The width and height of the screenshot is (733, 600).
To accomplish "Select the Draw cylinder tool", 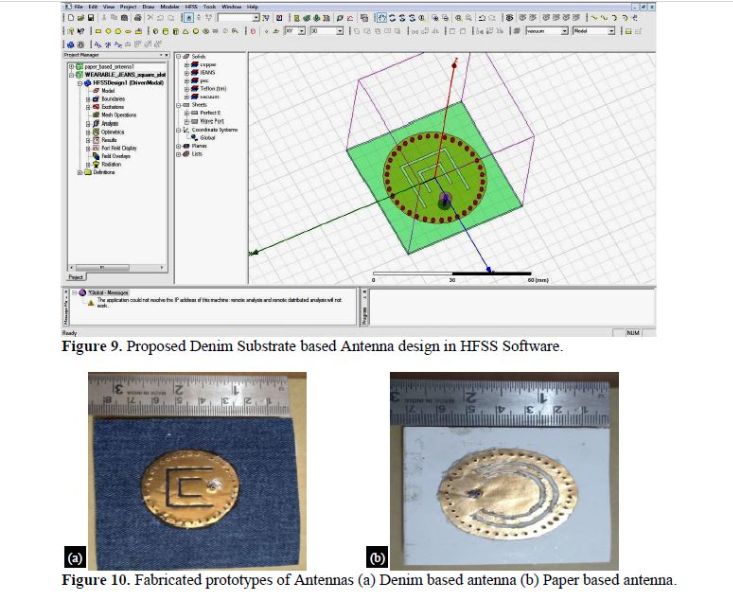I will pos(165,31).
